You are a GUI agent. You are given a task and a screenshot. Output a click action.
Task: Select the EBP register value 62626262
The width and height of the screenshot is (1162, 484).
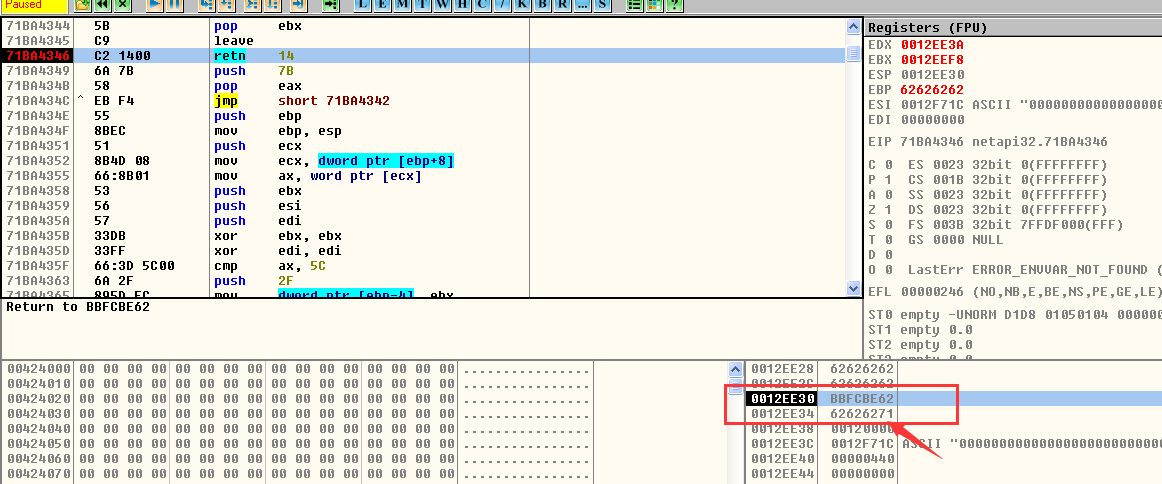(931, 90)
